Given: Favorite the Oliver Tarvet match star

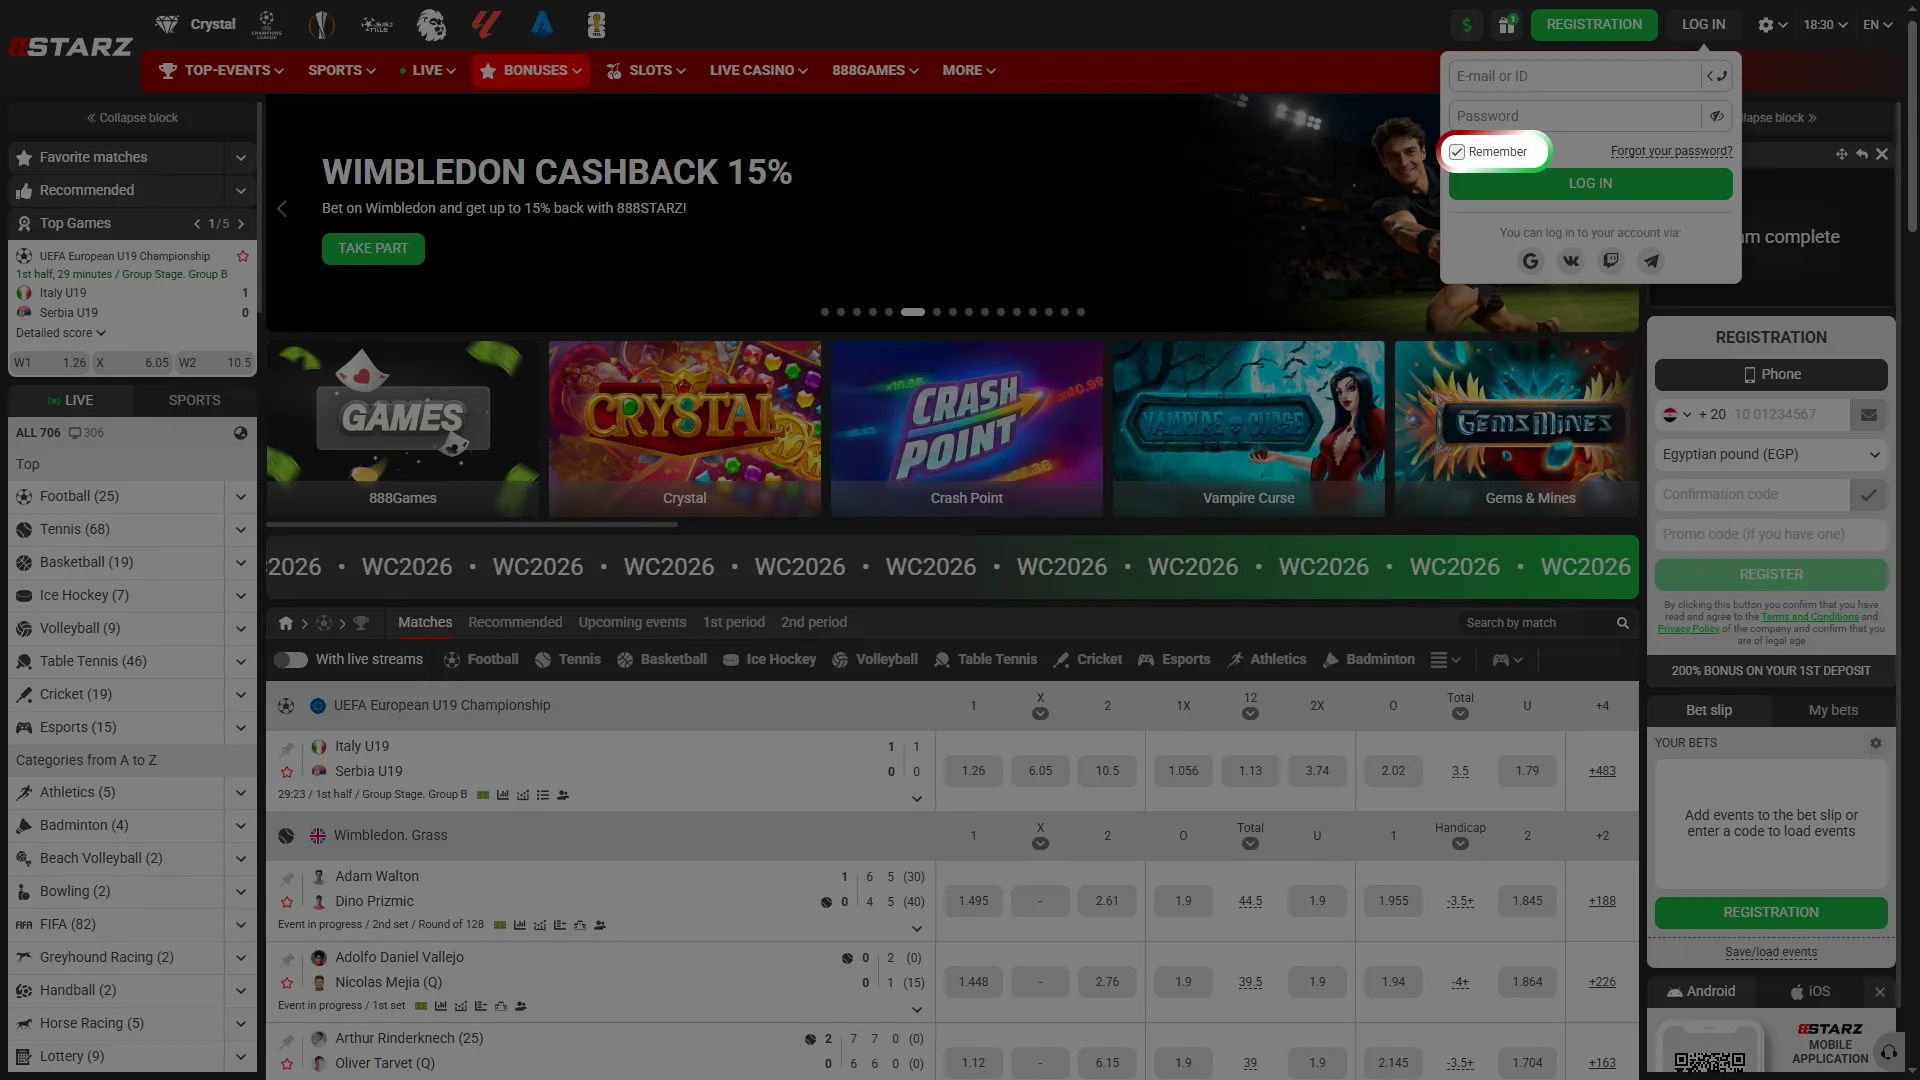Looking at the screenshot, I should click(287, 1064).
